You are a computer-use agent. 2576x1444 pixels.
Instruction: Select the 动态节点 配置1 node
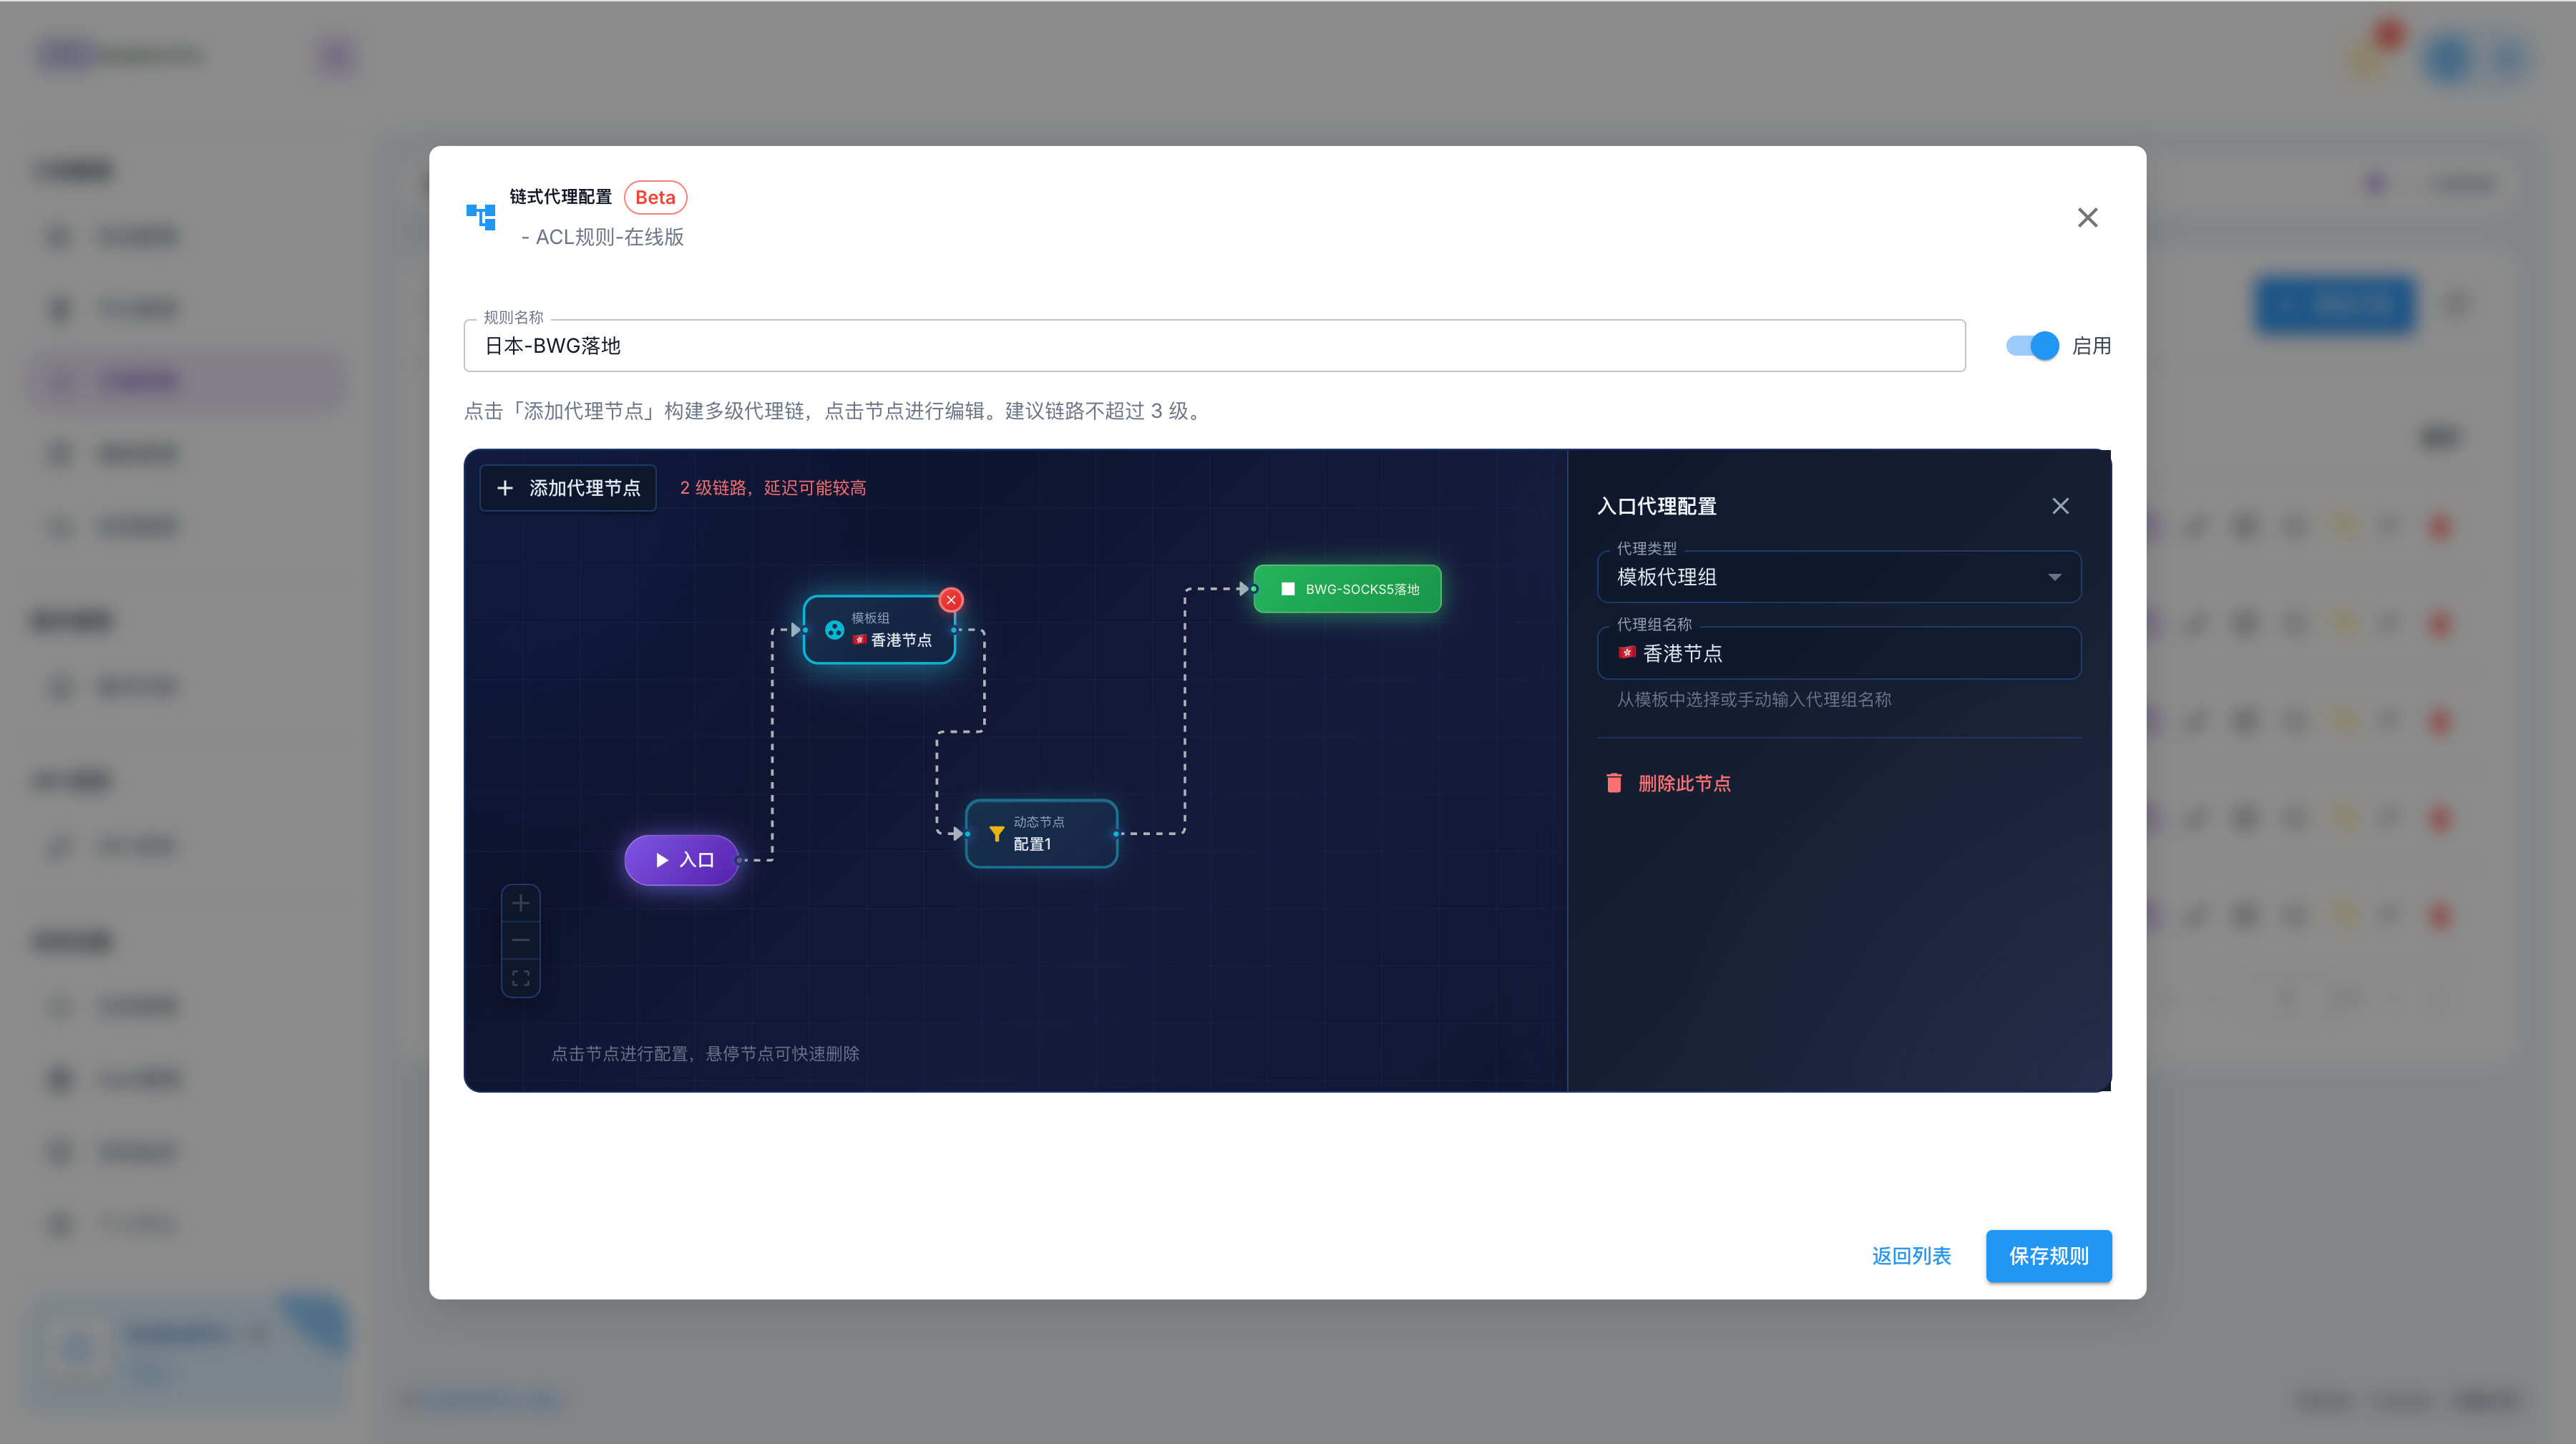coord(1041,833)
